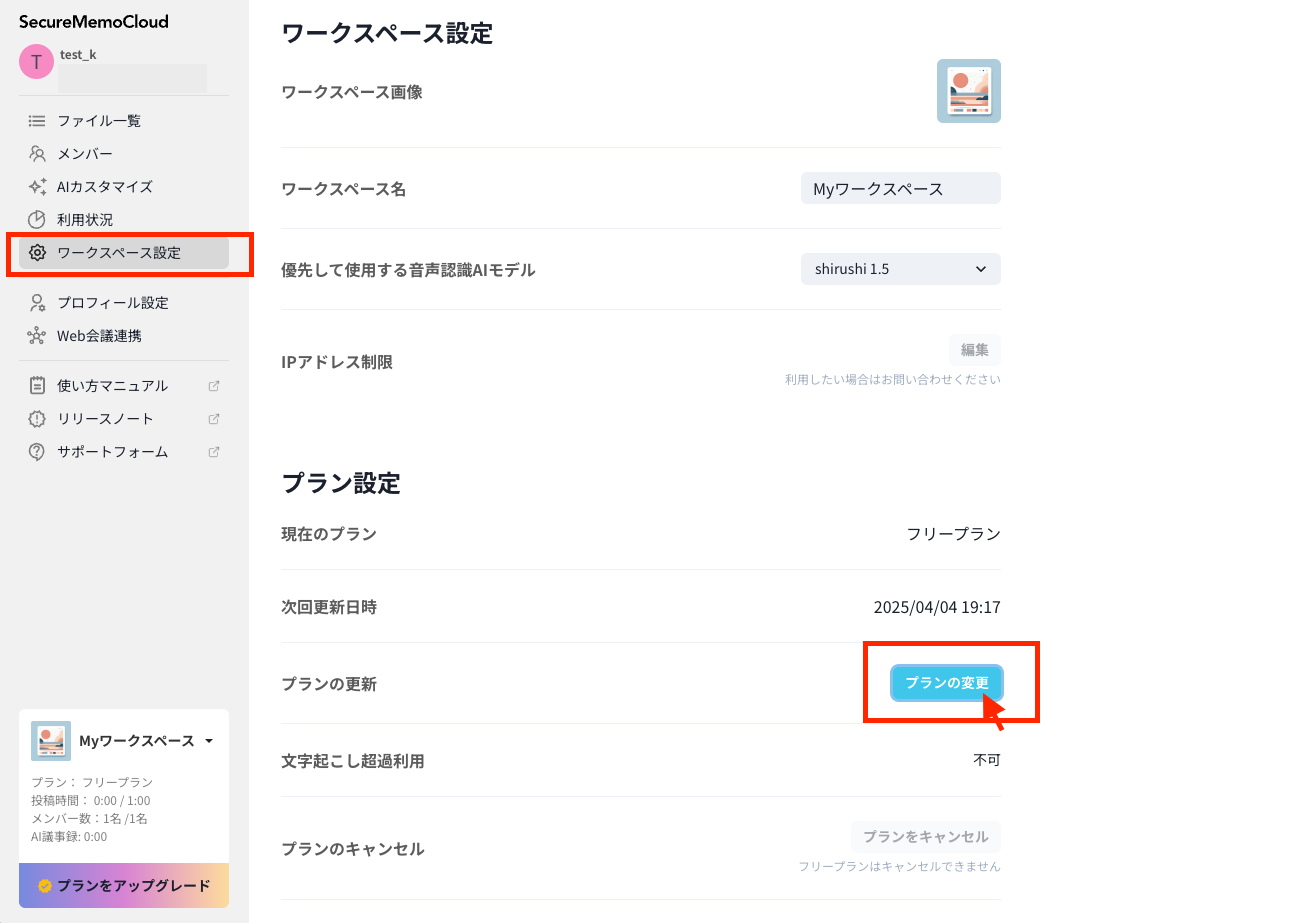Screen dimensions: 1314x923
Task: Click the Members people icon
Action: [37, 154]
